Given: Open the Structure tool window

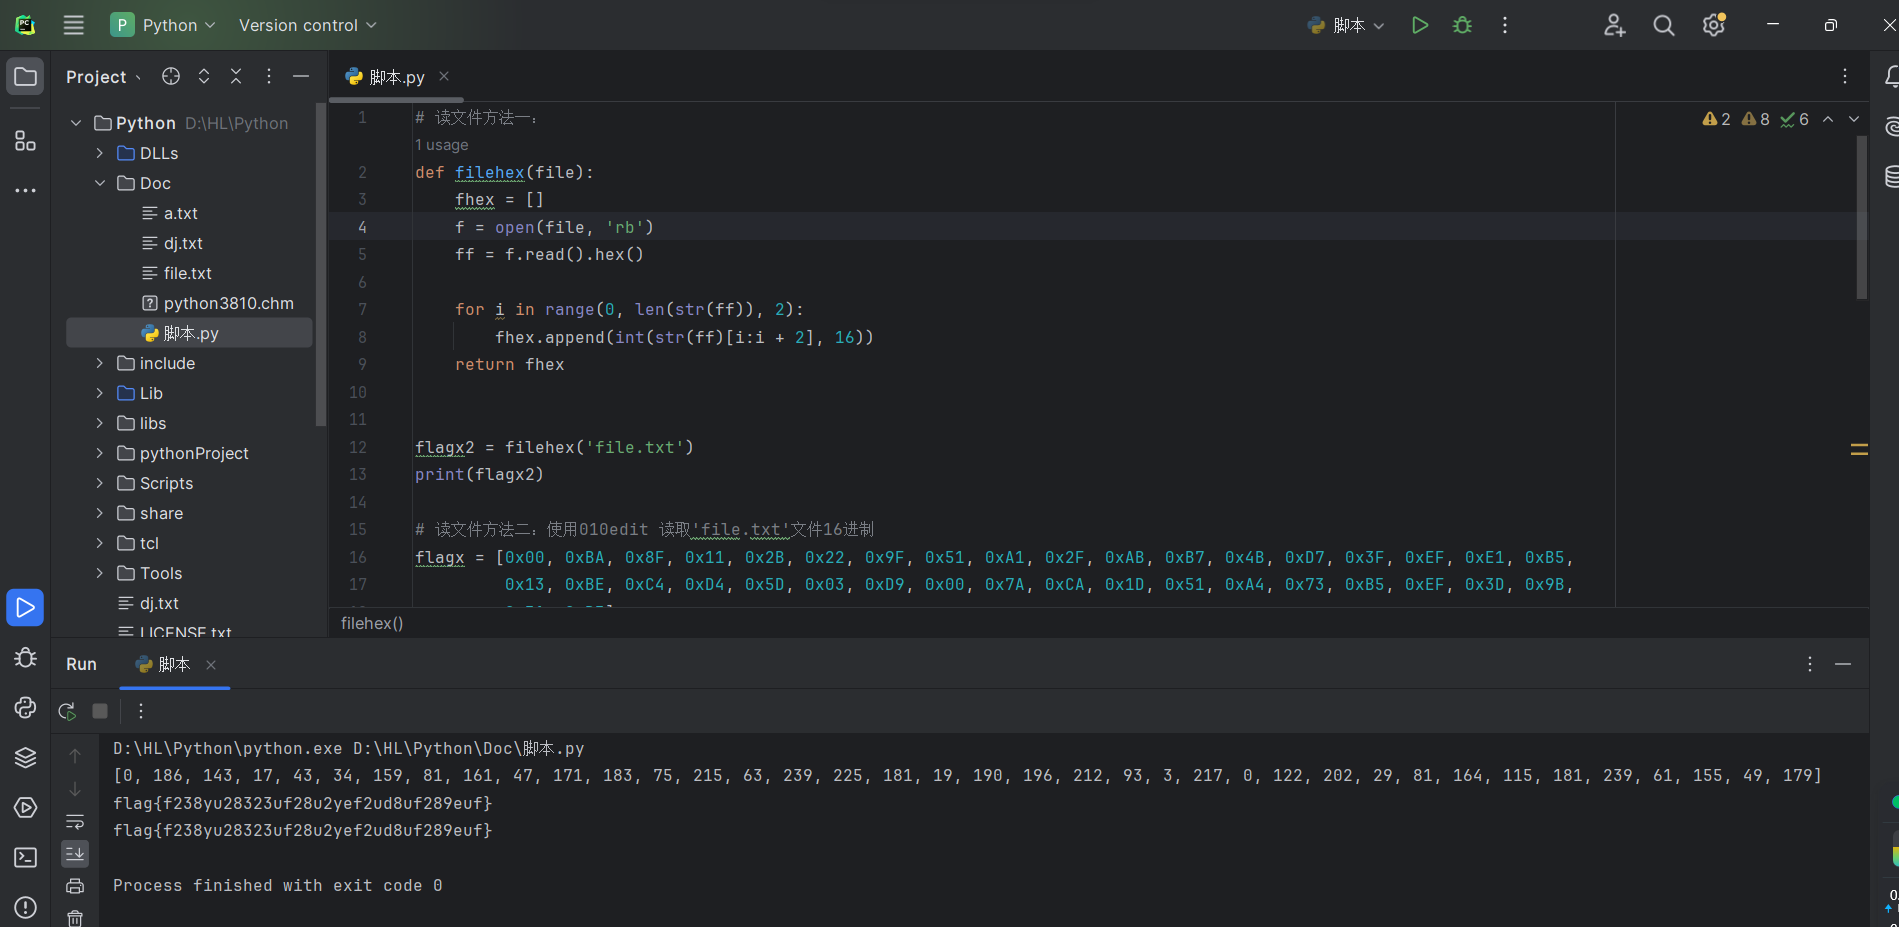Looking at the screenshot, I should pyautogui.click(x=25, y=141).
